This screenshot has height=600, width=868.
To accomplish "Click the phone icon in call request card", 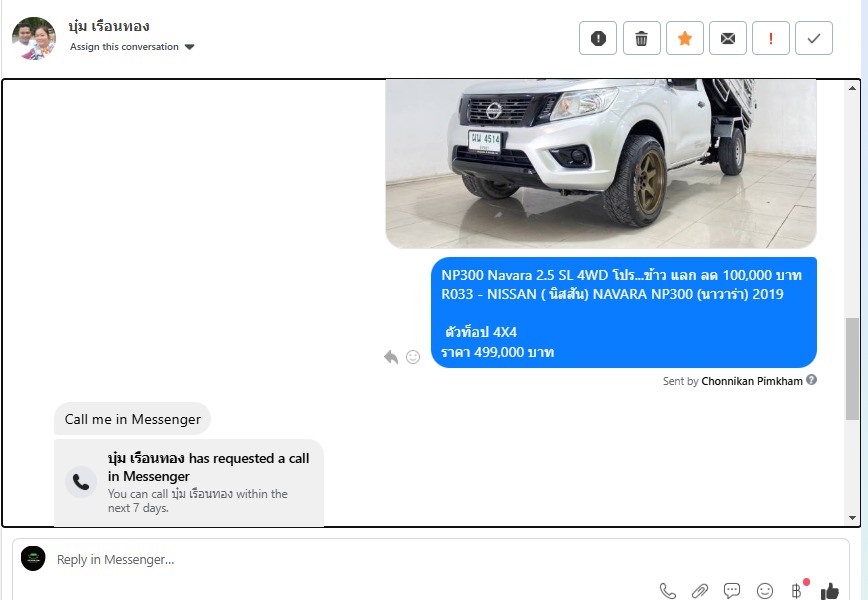I will click(81, 482).
